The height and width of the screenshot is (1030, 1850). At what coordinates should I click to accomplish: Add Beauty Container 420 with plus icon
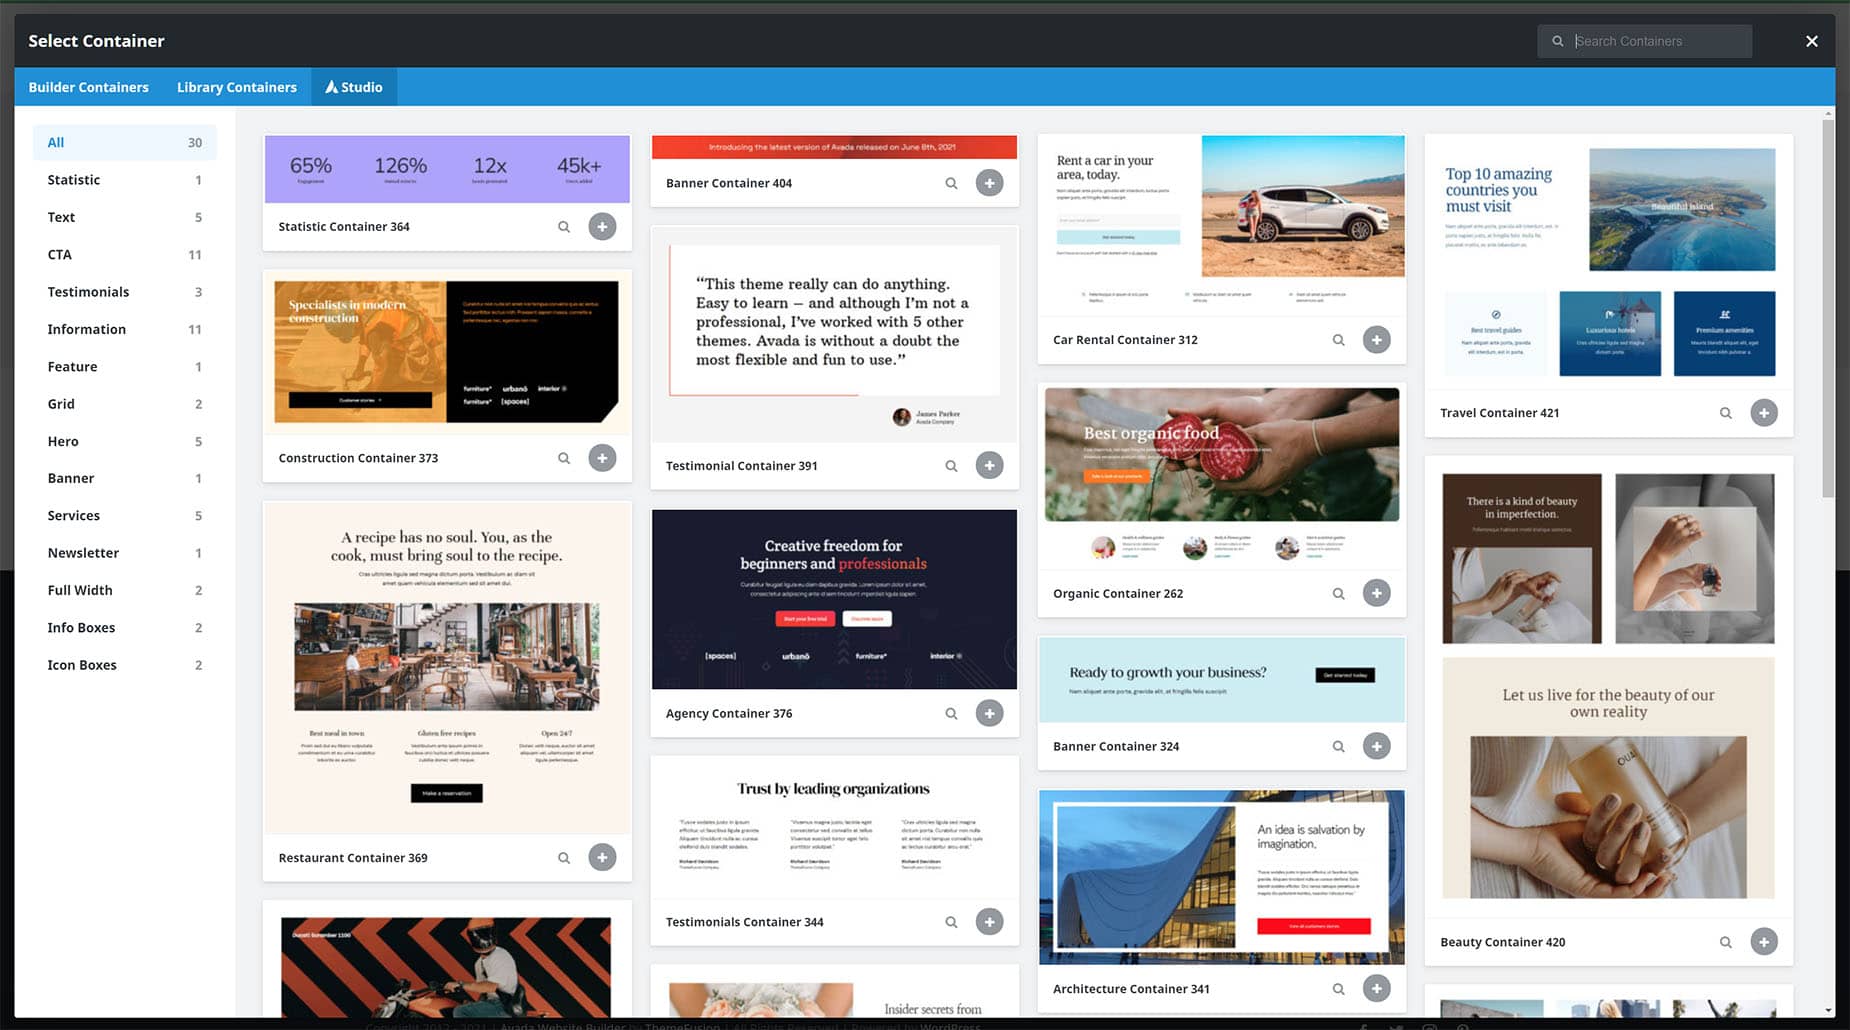(1764, 942)
